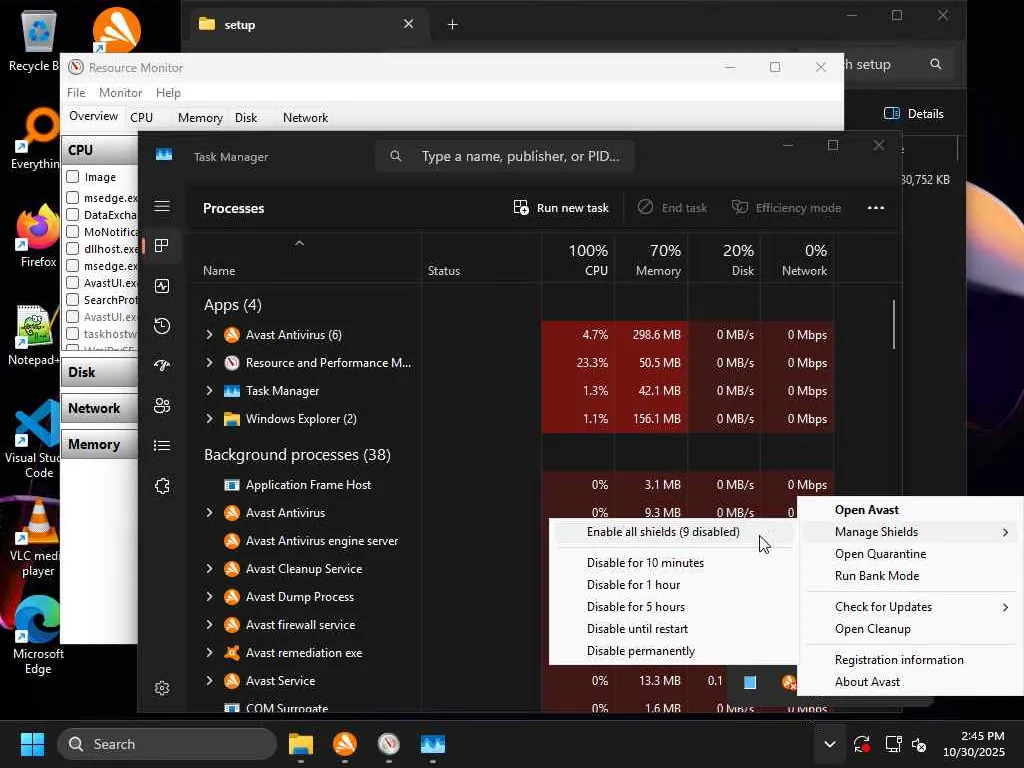Open Users page in Task Manager sidebar
The width and height of the screenshot is (1024, 768).
click(162, 406)
